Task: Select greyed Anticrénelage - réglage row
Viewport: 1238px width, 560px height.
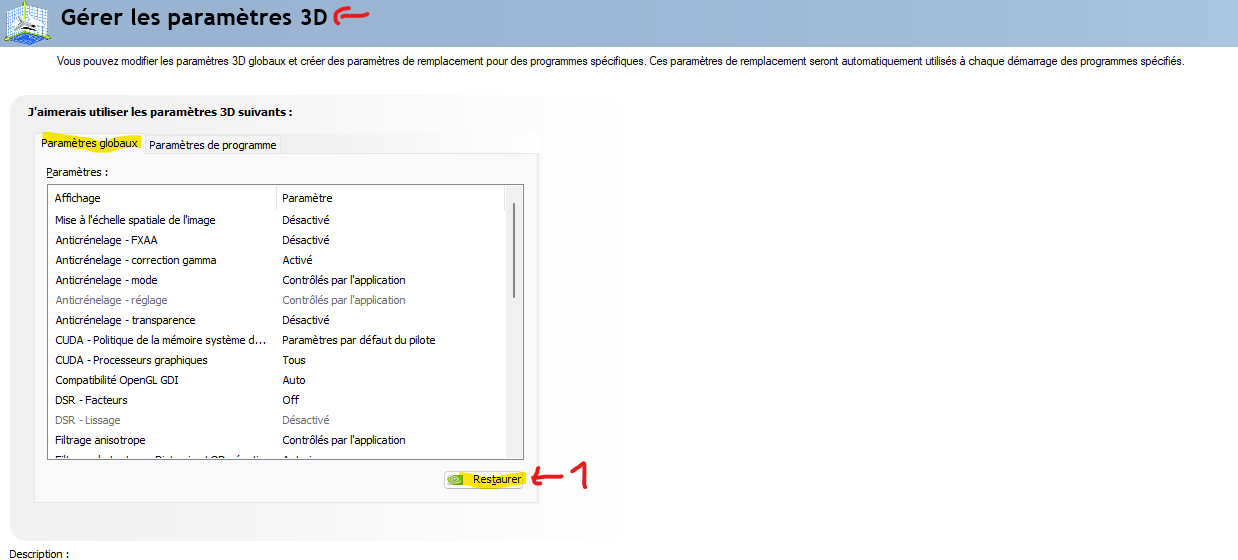Action: click(x=277, y=300)
